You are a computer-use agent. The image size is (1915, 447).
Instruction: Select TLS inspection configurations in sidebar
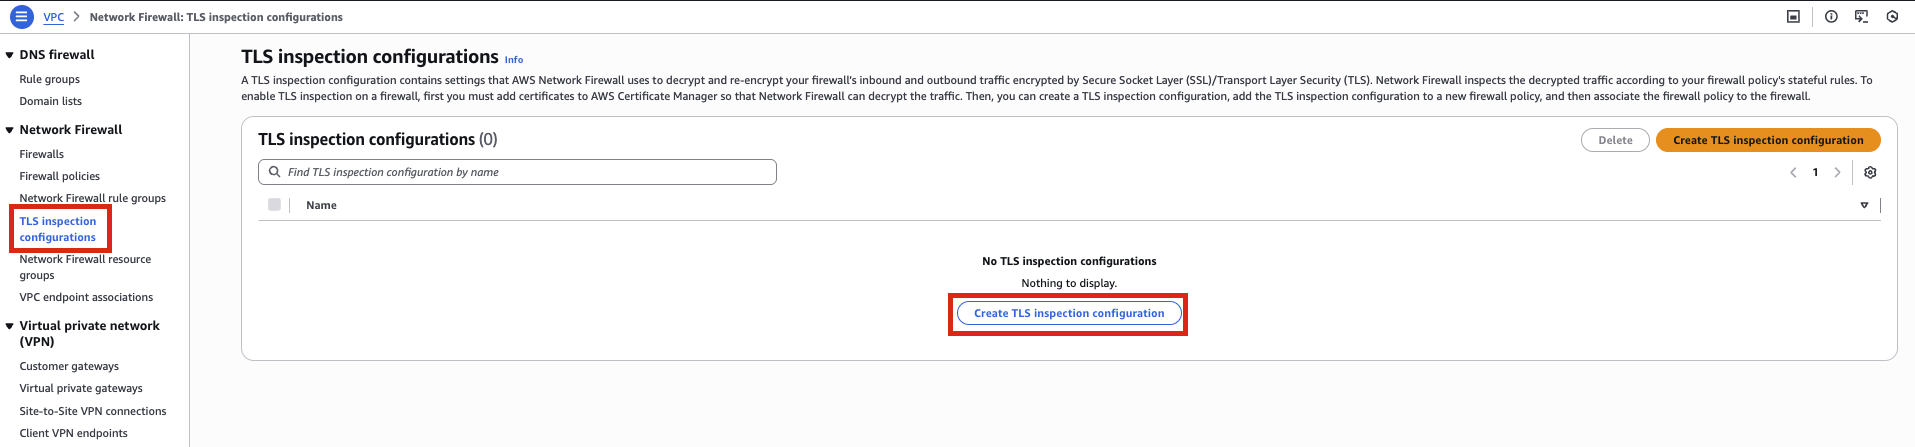click(x=58, y=229)
